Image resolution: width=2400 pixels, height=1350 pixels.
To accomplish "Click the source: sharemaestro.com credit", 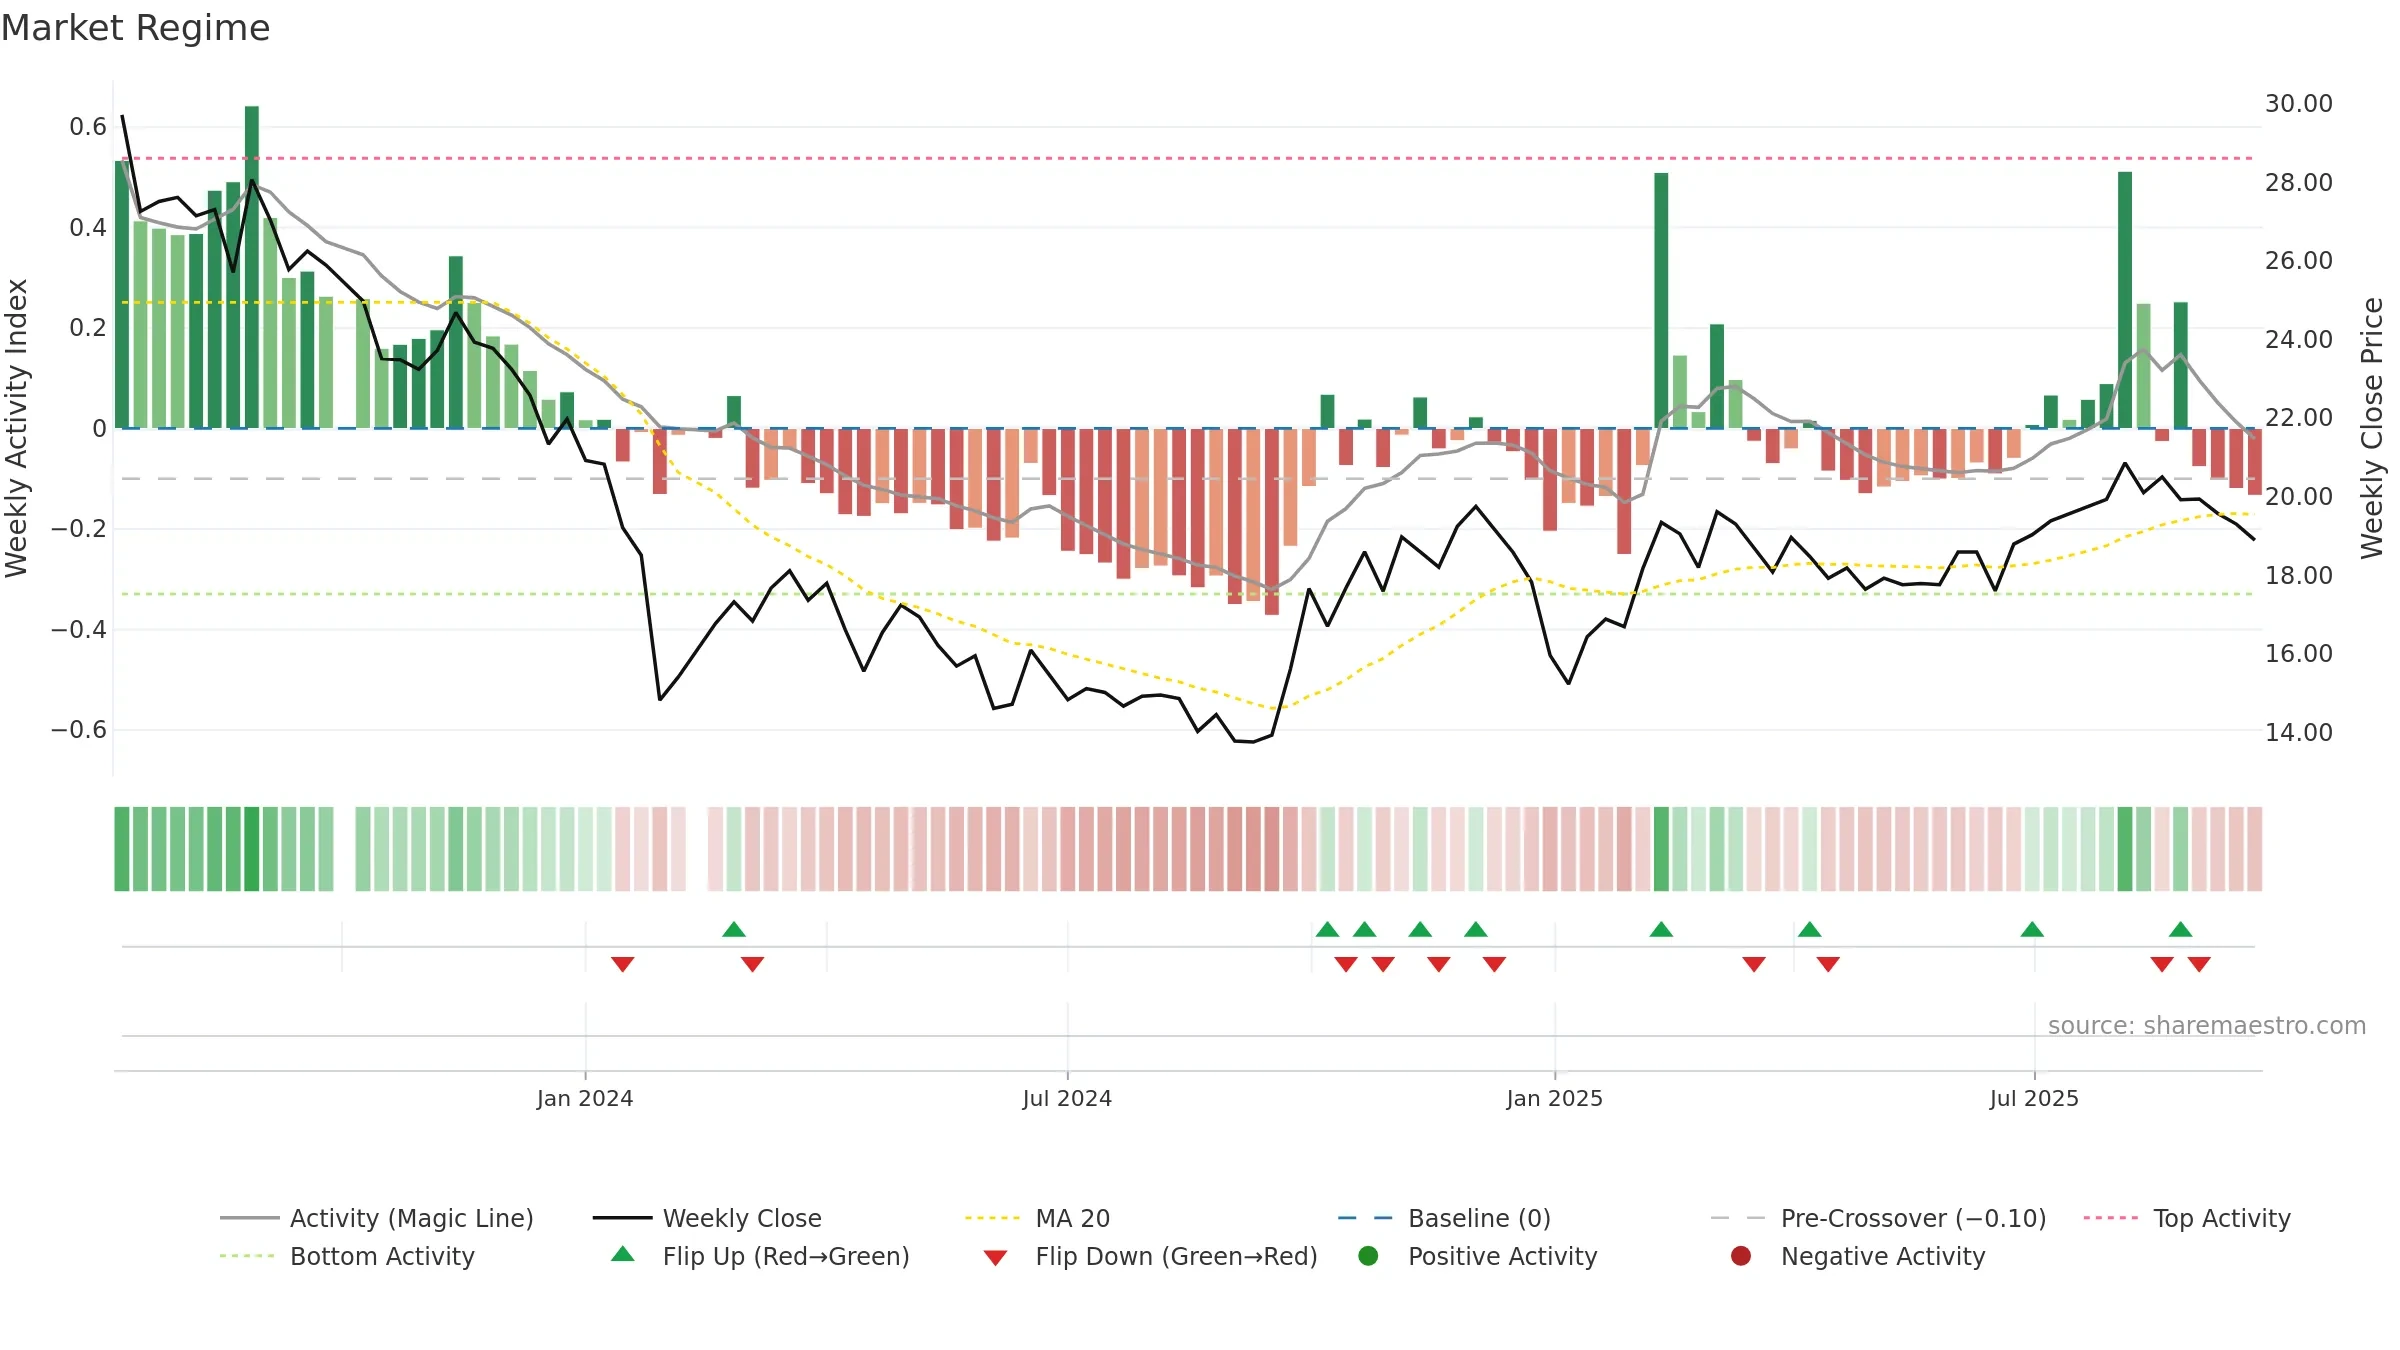I will pyautogui.click(x=2207, y=1025).
